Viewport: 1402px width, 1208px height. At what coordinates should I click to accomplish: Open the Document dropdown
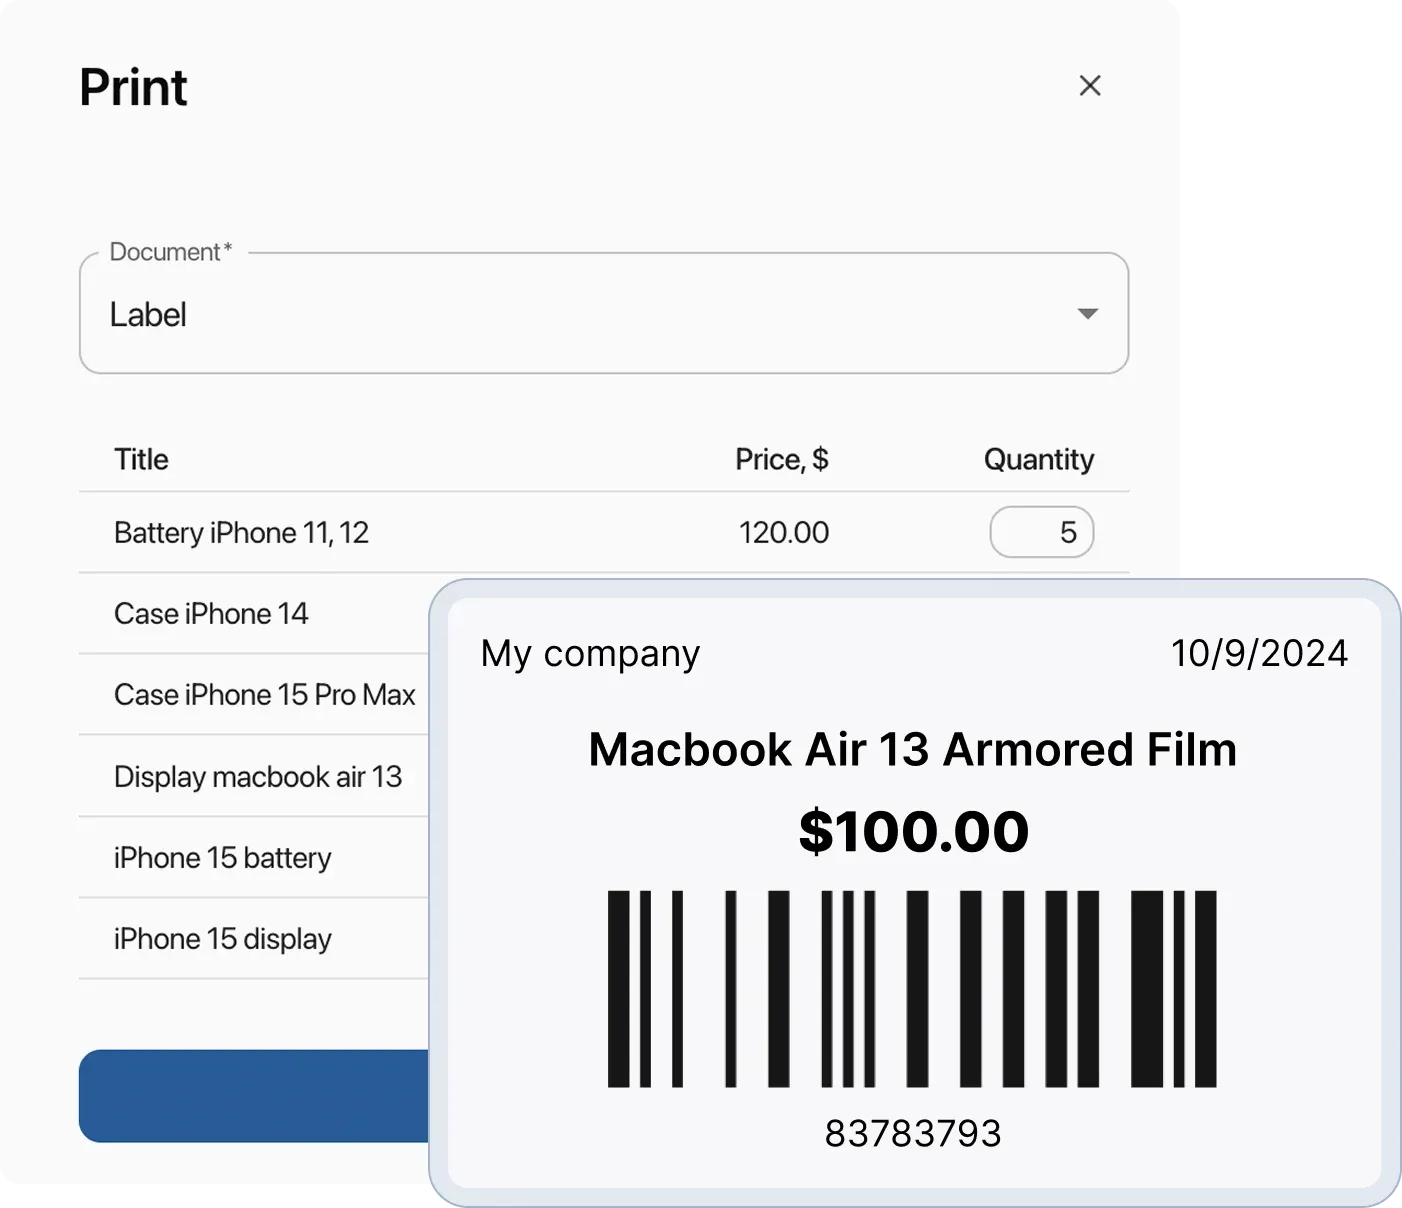point(600,313)
